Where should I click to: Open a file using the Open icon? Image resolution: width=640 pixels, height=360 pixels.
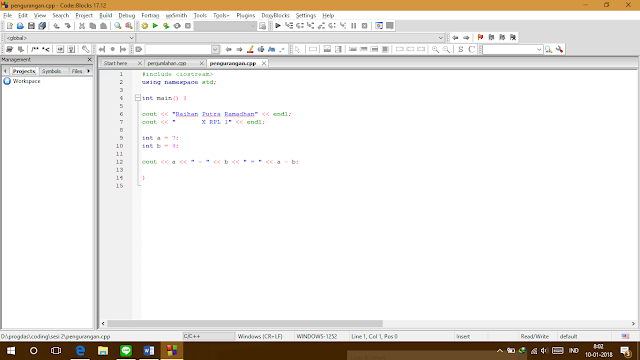coord(20,26)
